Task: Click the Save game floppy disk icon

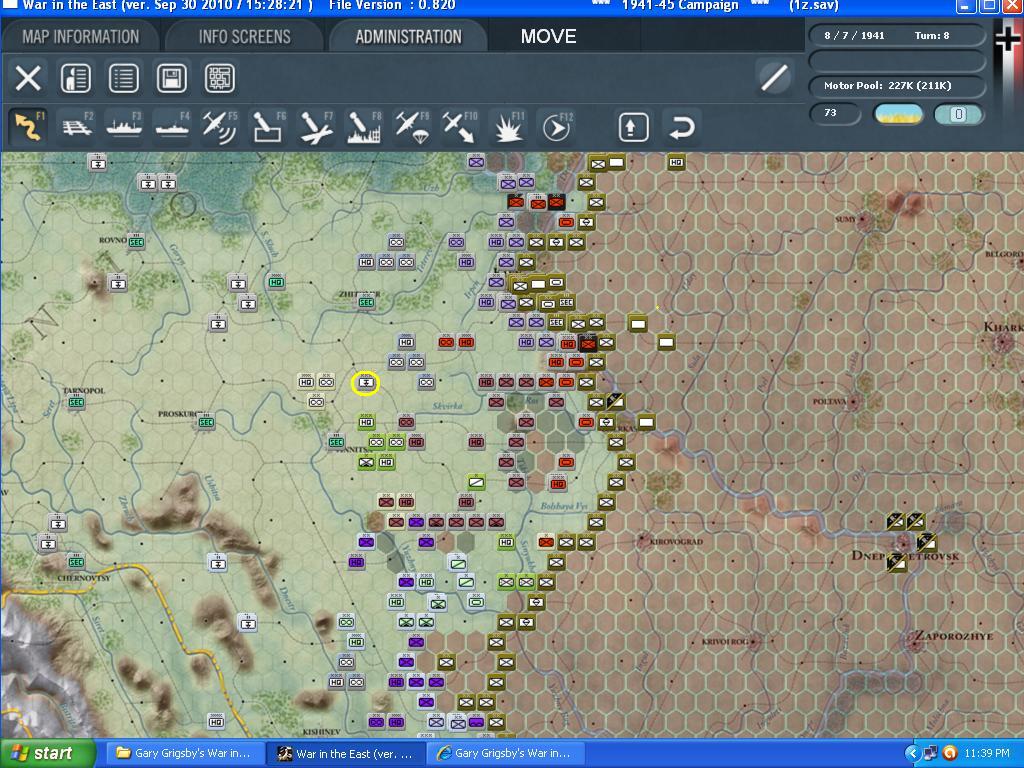Action: tap(172, 78)
